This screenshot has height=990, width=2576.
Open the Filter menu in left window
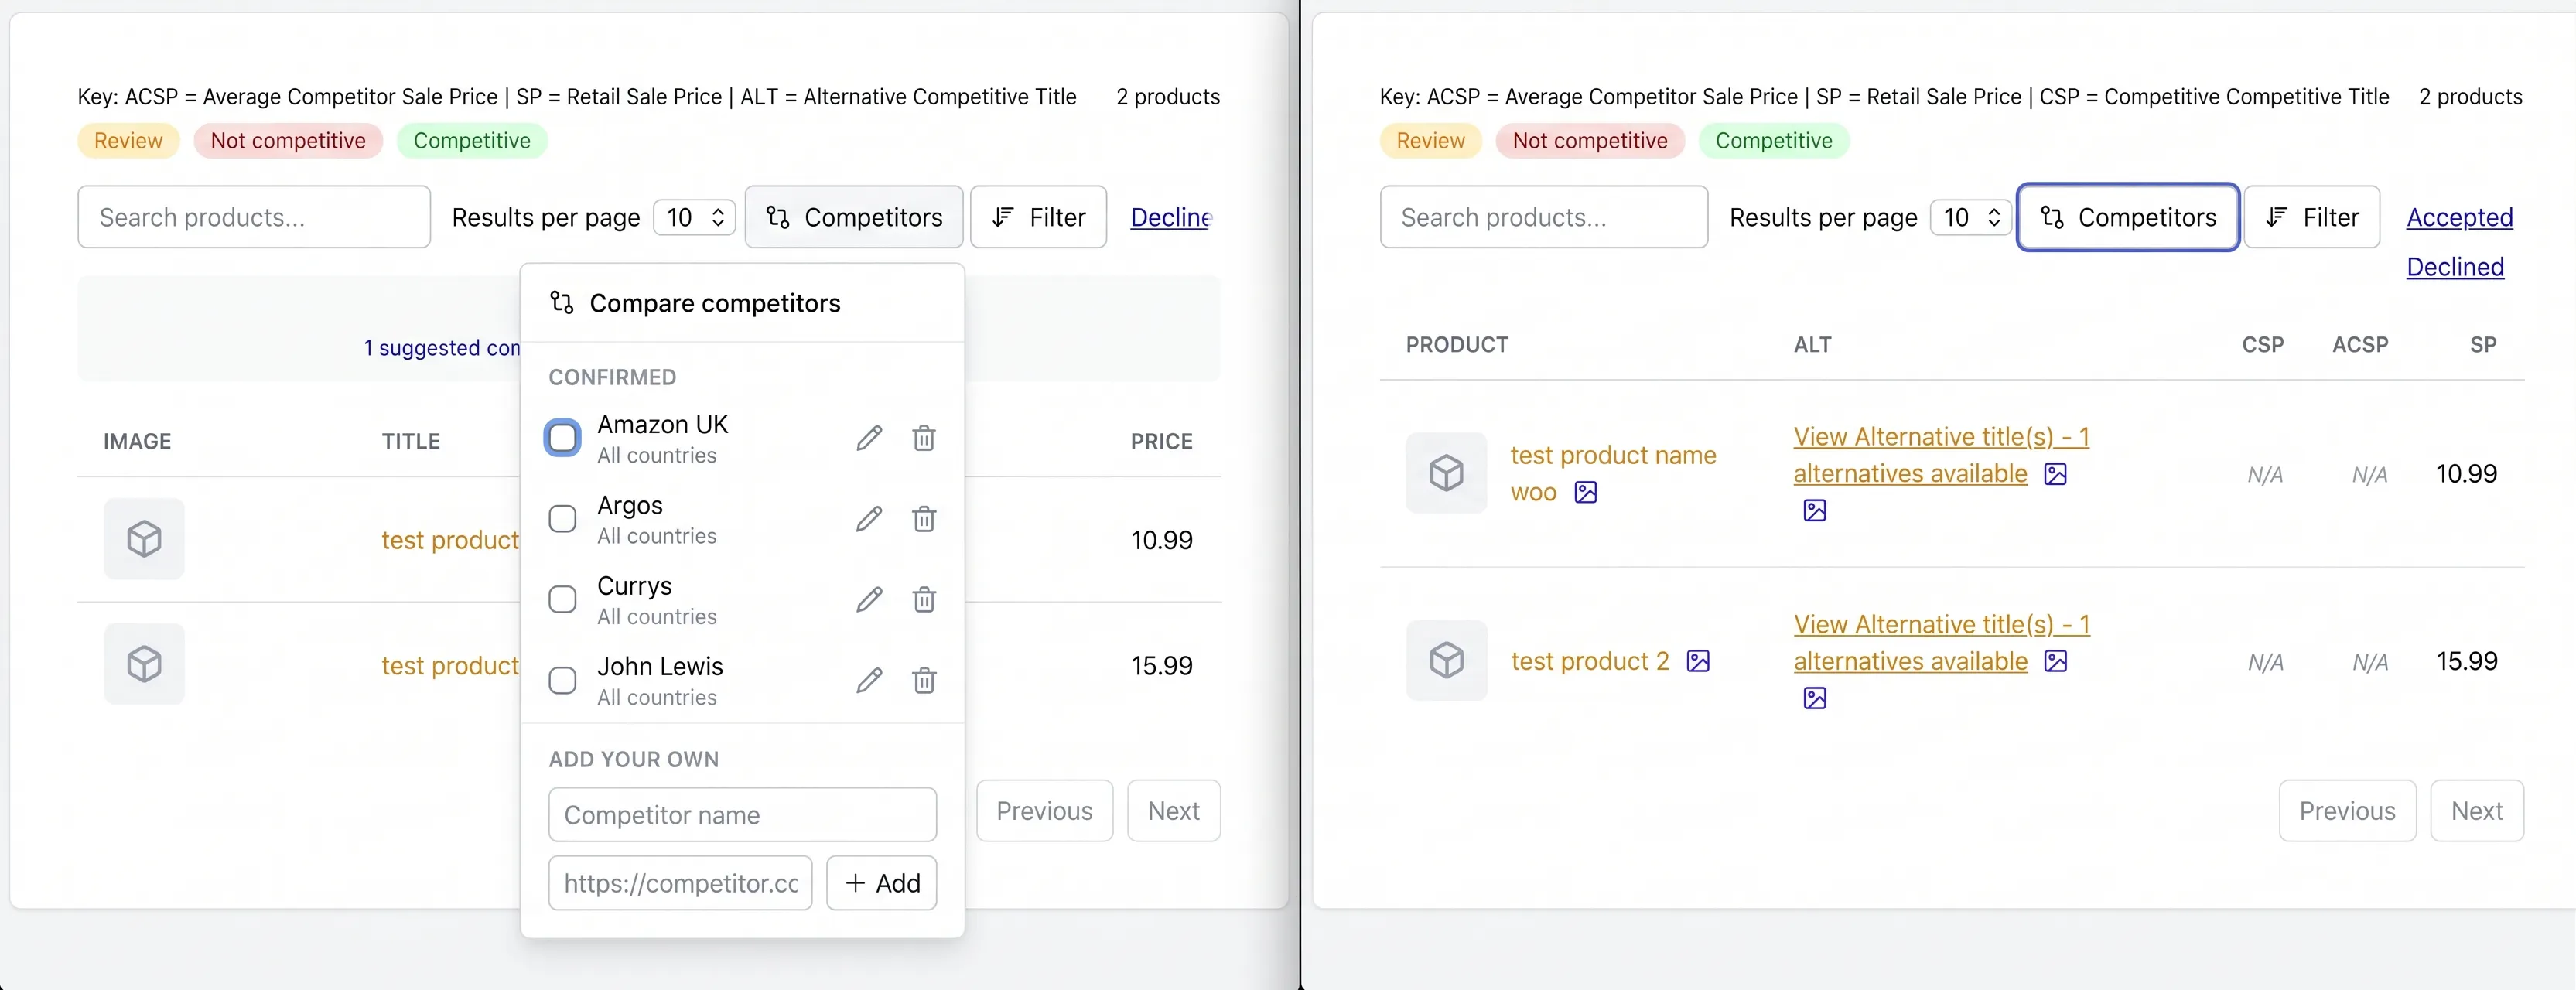pyautogui.click(x=1038, y=217)
